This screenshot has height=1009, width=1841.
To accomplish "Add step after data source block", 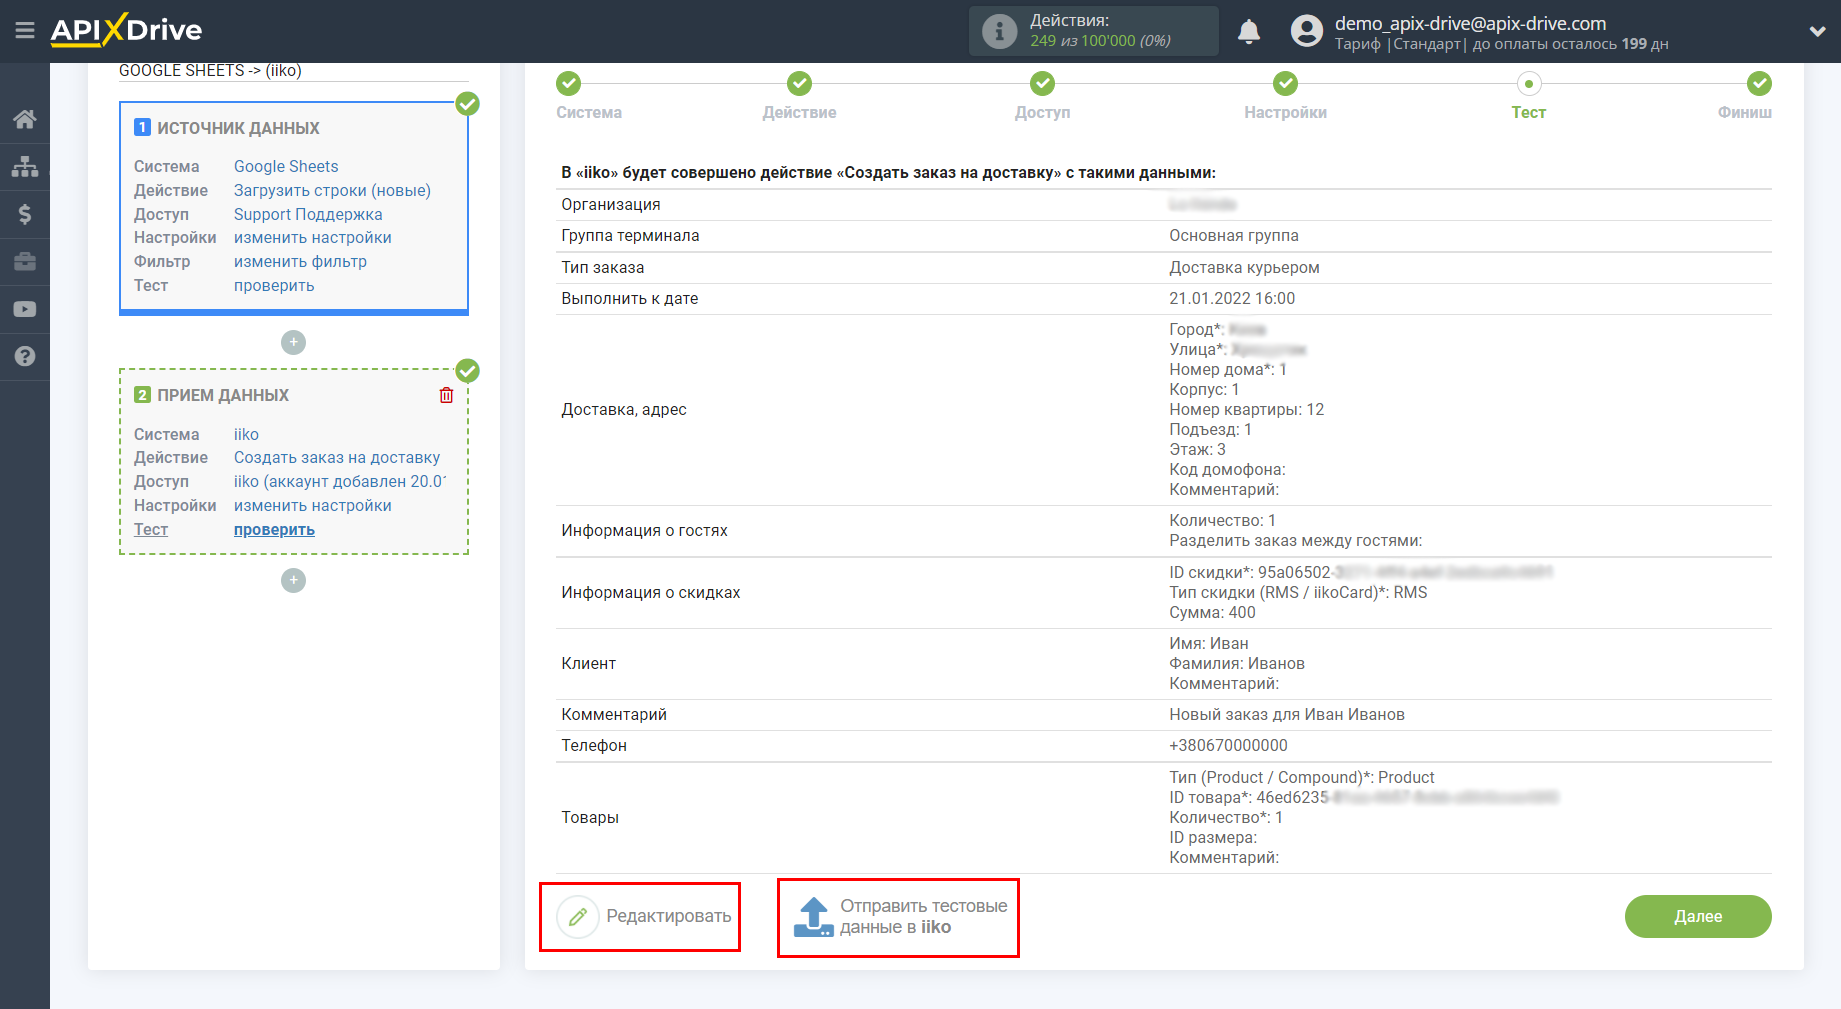I will 293,342.
